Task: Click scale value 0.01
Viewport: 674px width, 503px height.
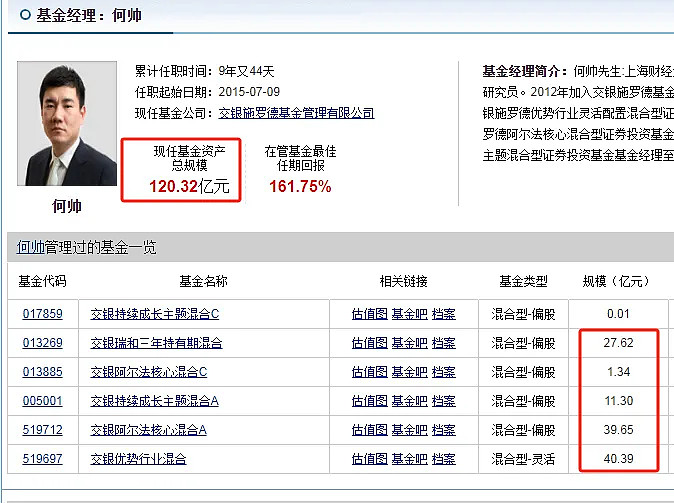Action: pos(618,314)
